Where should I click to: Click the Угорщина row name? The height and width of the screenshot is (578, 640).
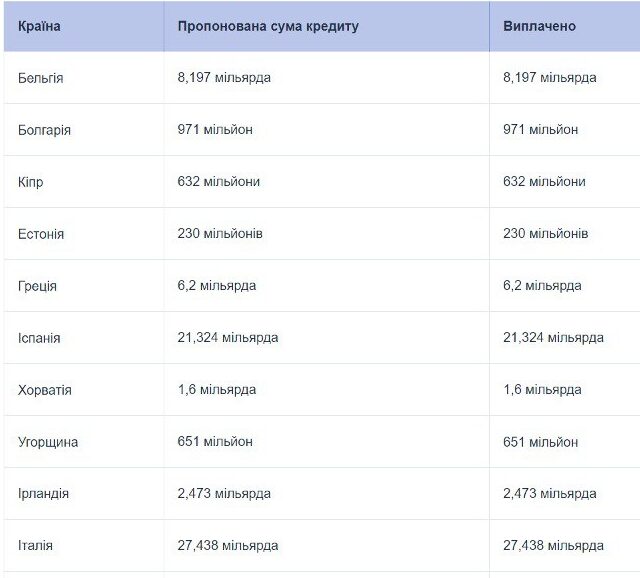(x=48, y=442)
